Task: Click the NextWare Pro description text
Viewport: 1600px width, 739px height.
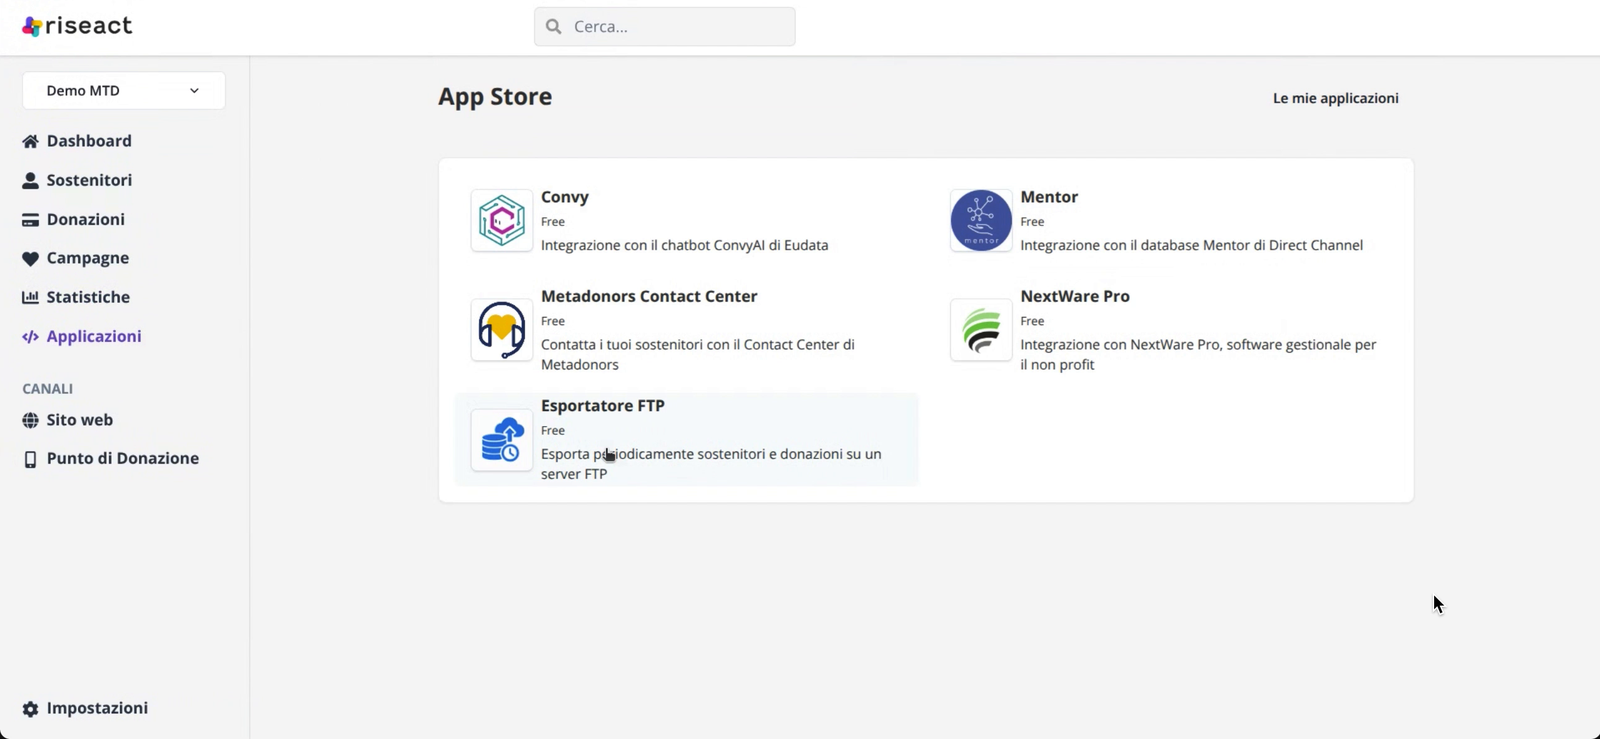Action: (x=1199, y=355)
